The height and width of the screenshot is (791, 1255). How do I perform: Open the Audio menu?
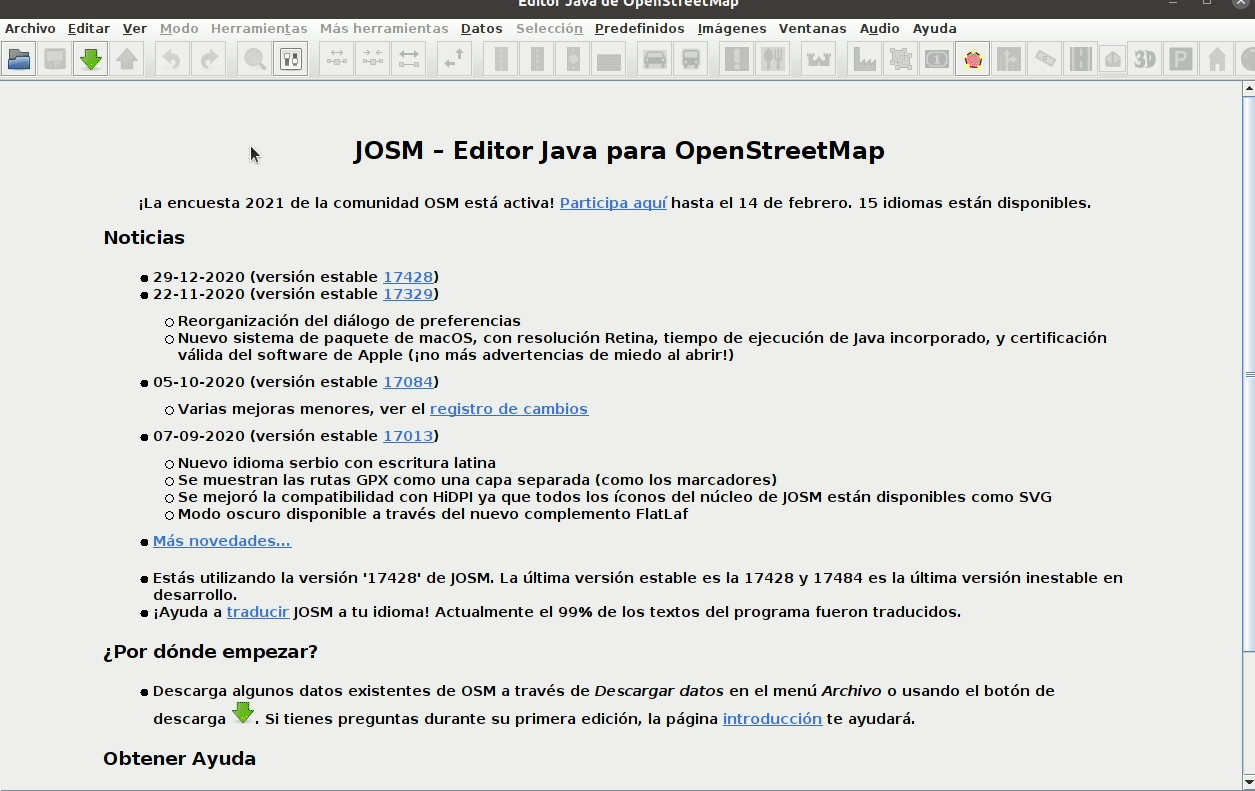pos(880,28)
